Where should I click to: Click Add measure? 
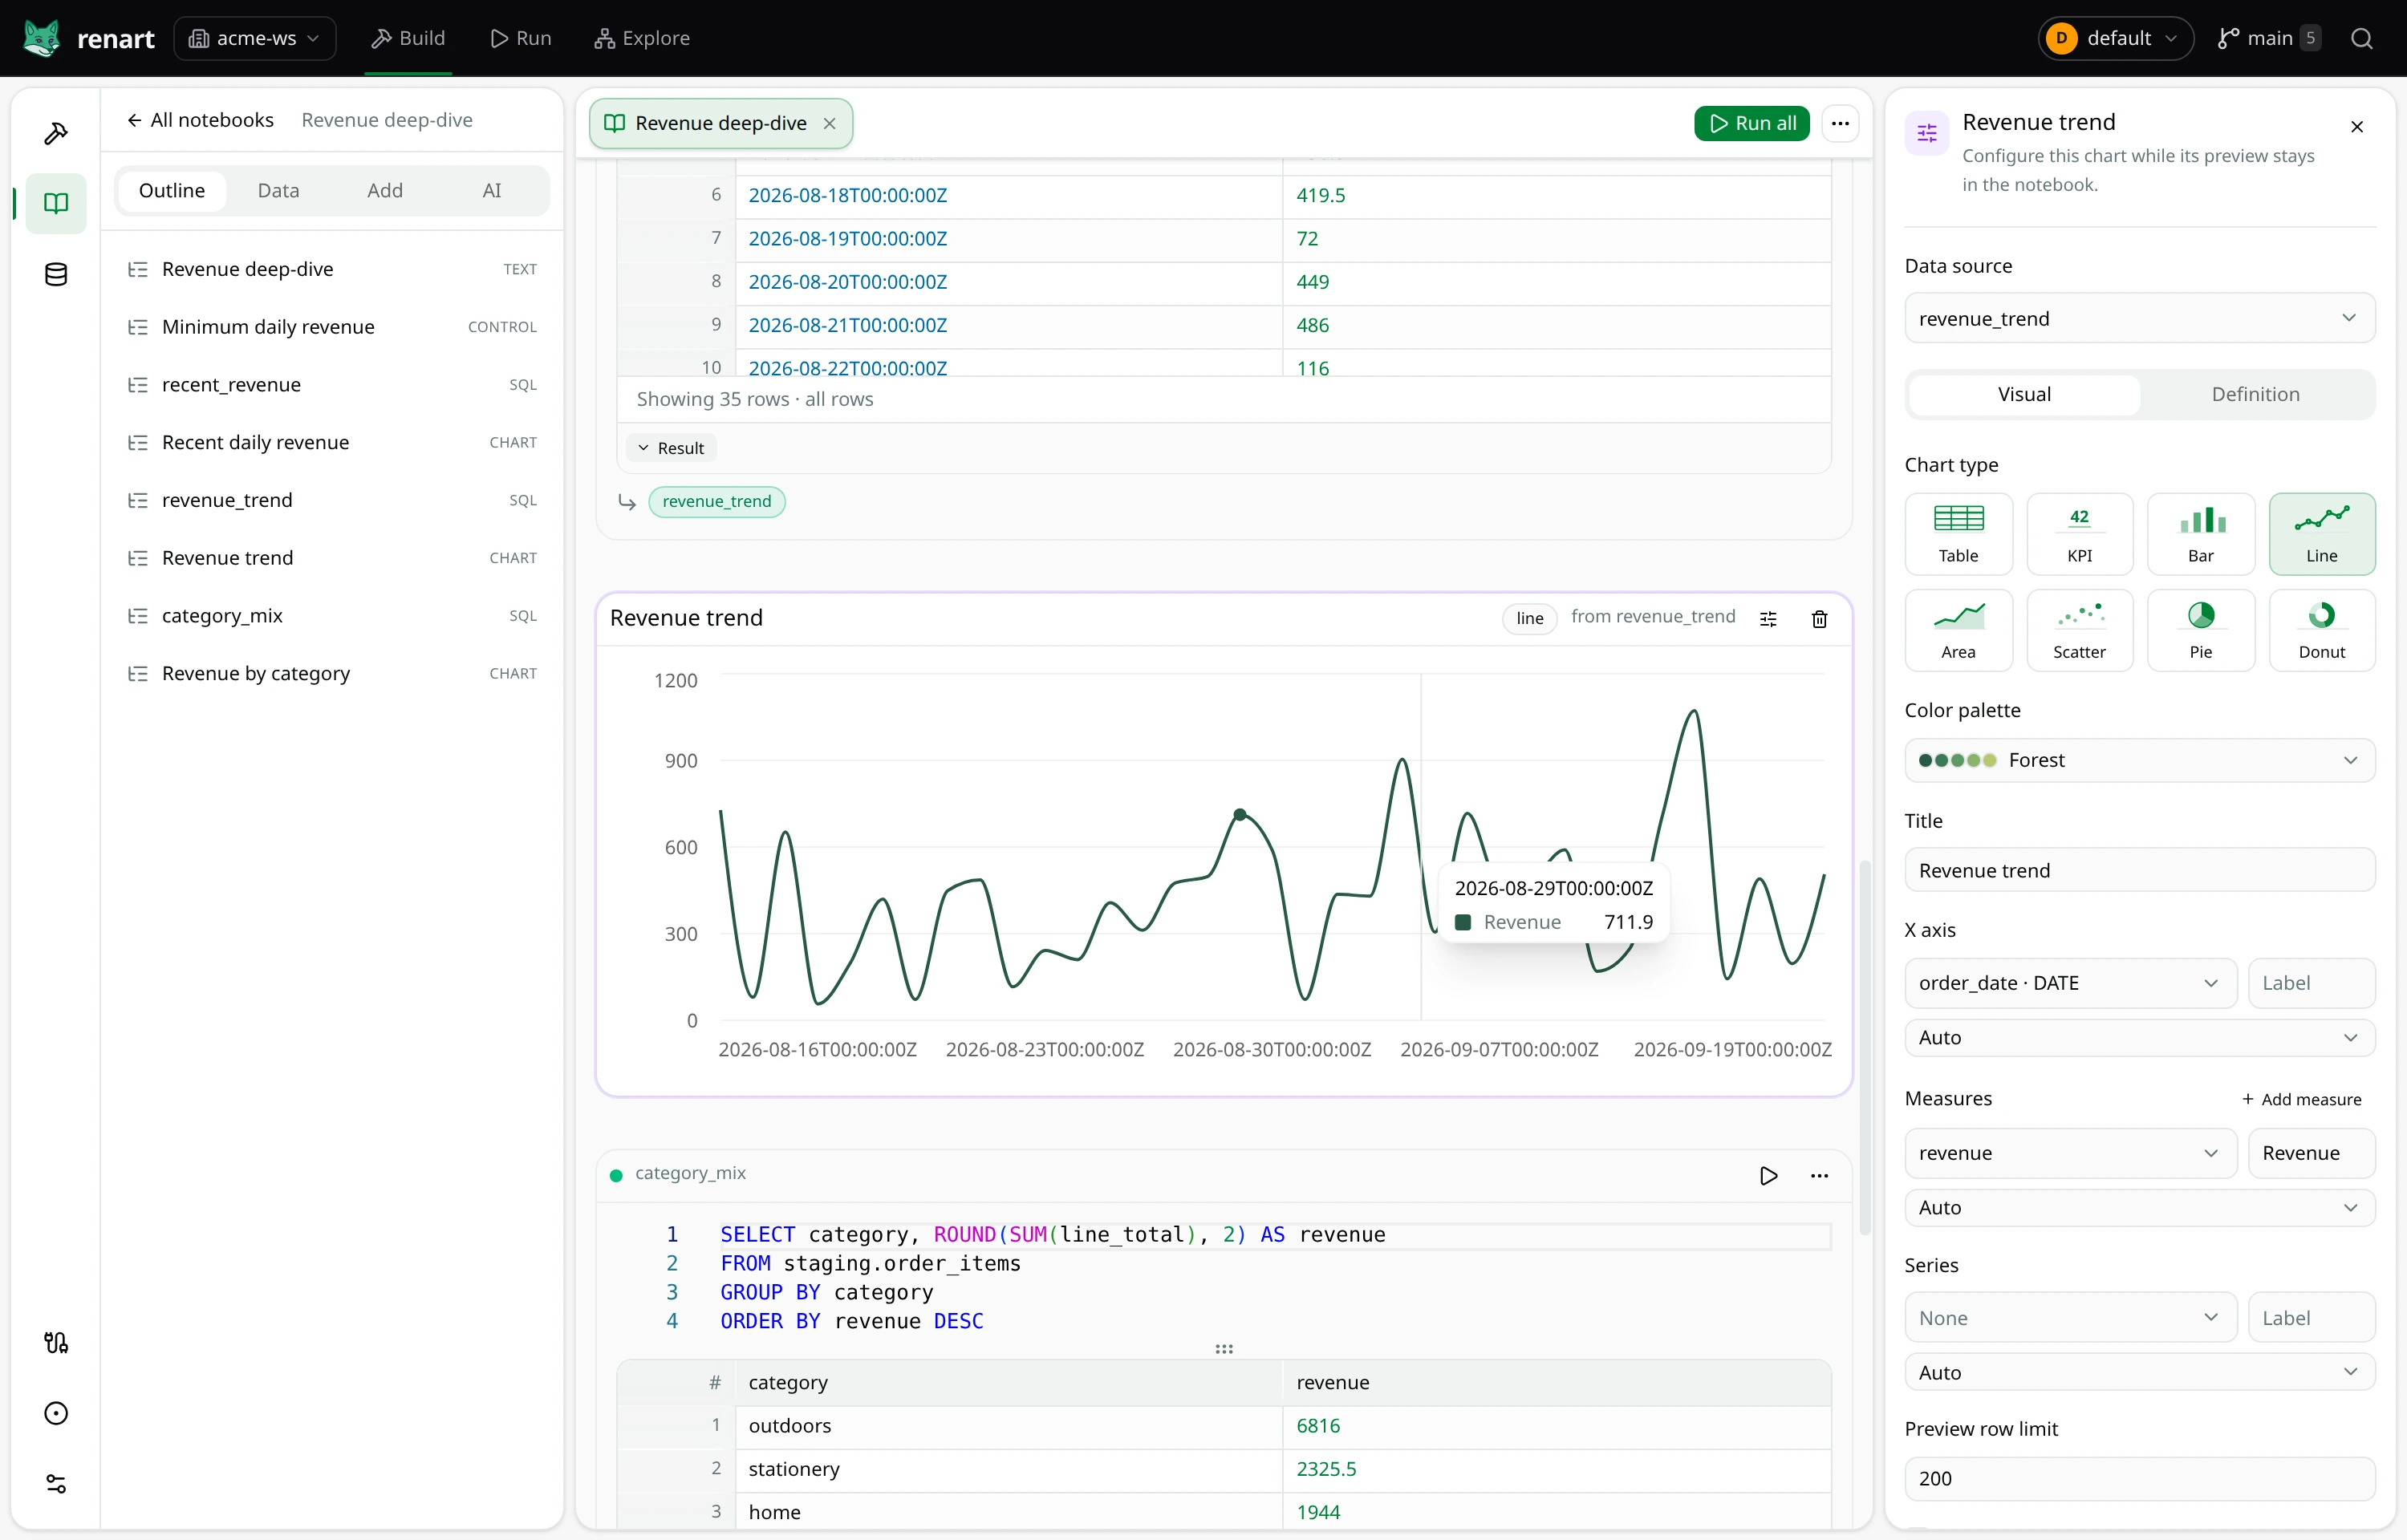coord(2301,1099)
